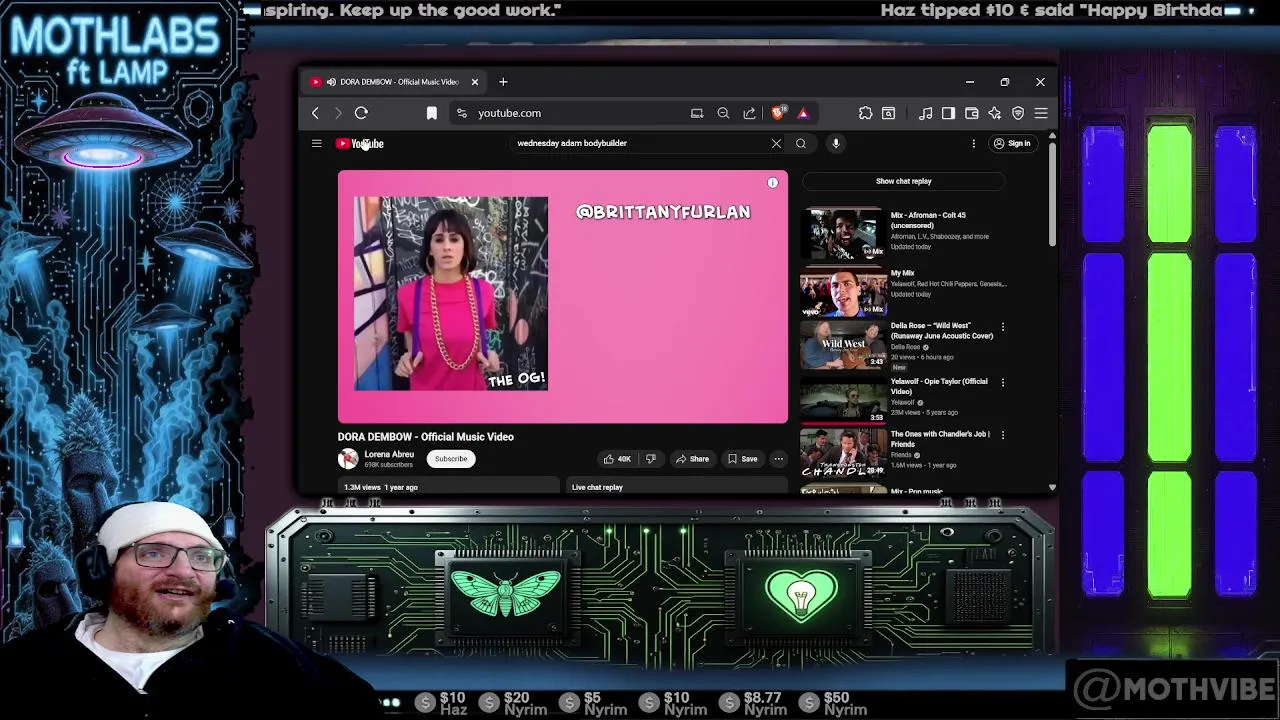1280x720 pixels.
Task: Mute tab via the speaker icon on tab
Action: pos(331,82)
